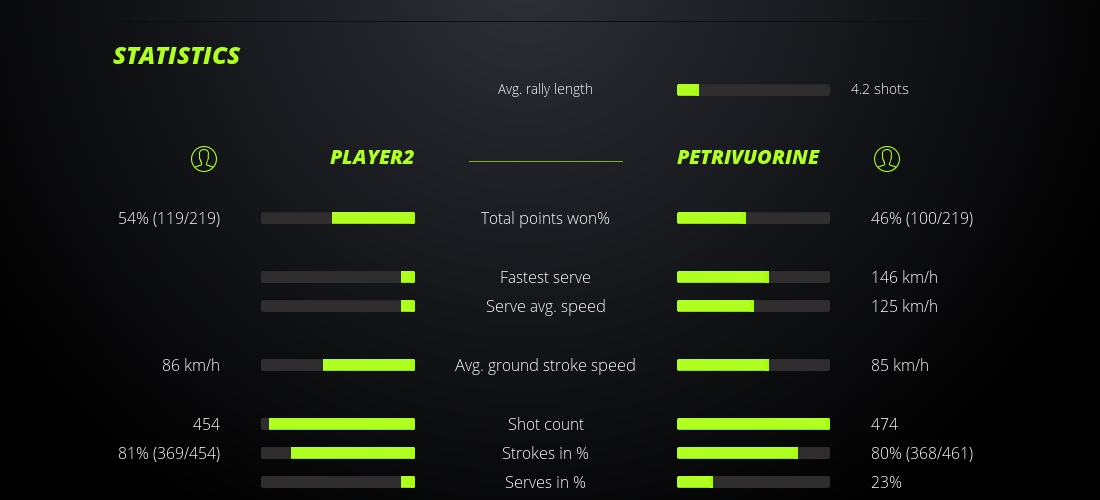This screenshot has width=1100, height=500.
Task: Select the PLAYER2 name heading
Action: 372,157
